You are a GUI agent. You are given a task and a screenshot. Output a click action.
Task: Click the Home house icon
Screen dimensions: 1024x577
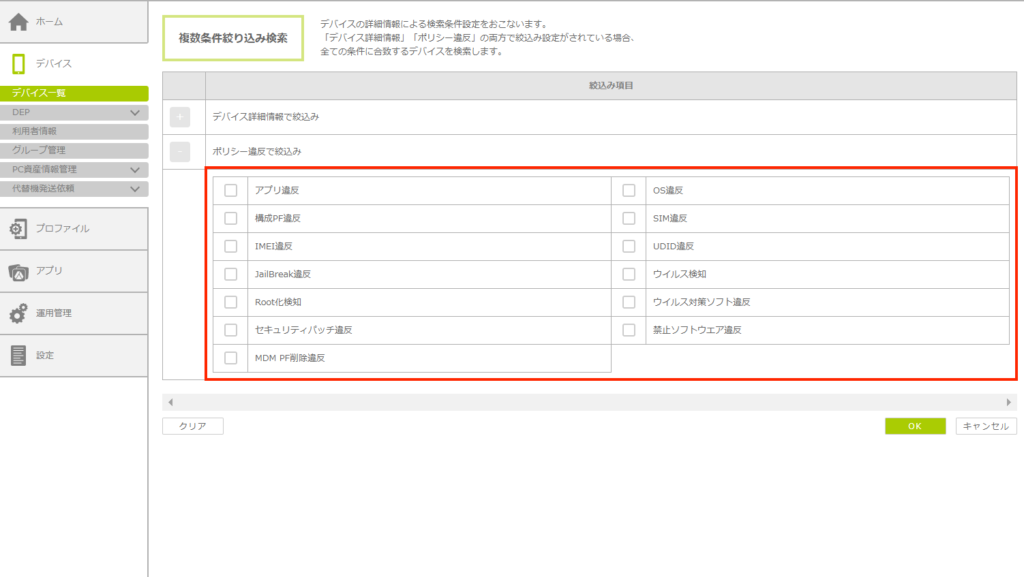(x=18, y=21)
